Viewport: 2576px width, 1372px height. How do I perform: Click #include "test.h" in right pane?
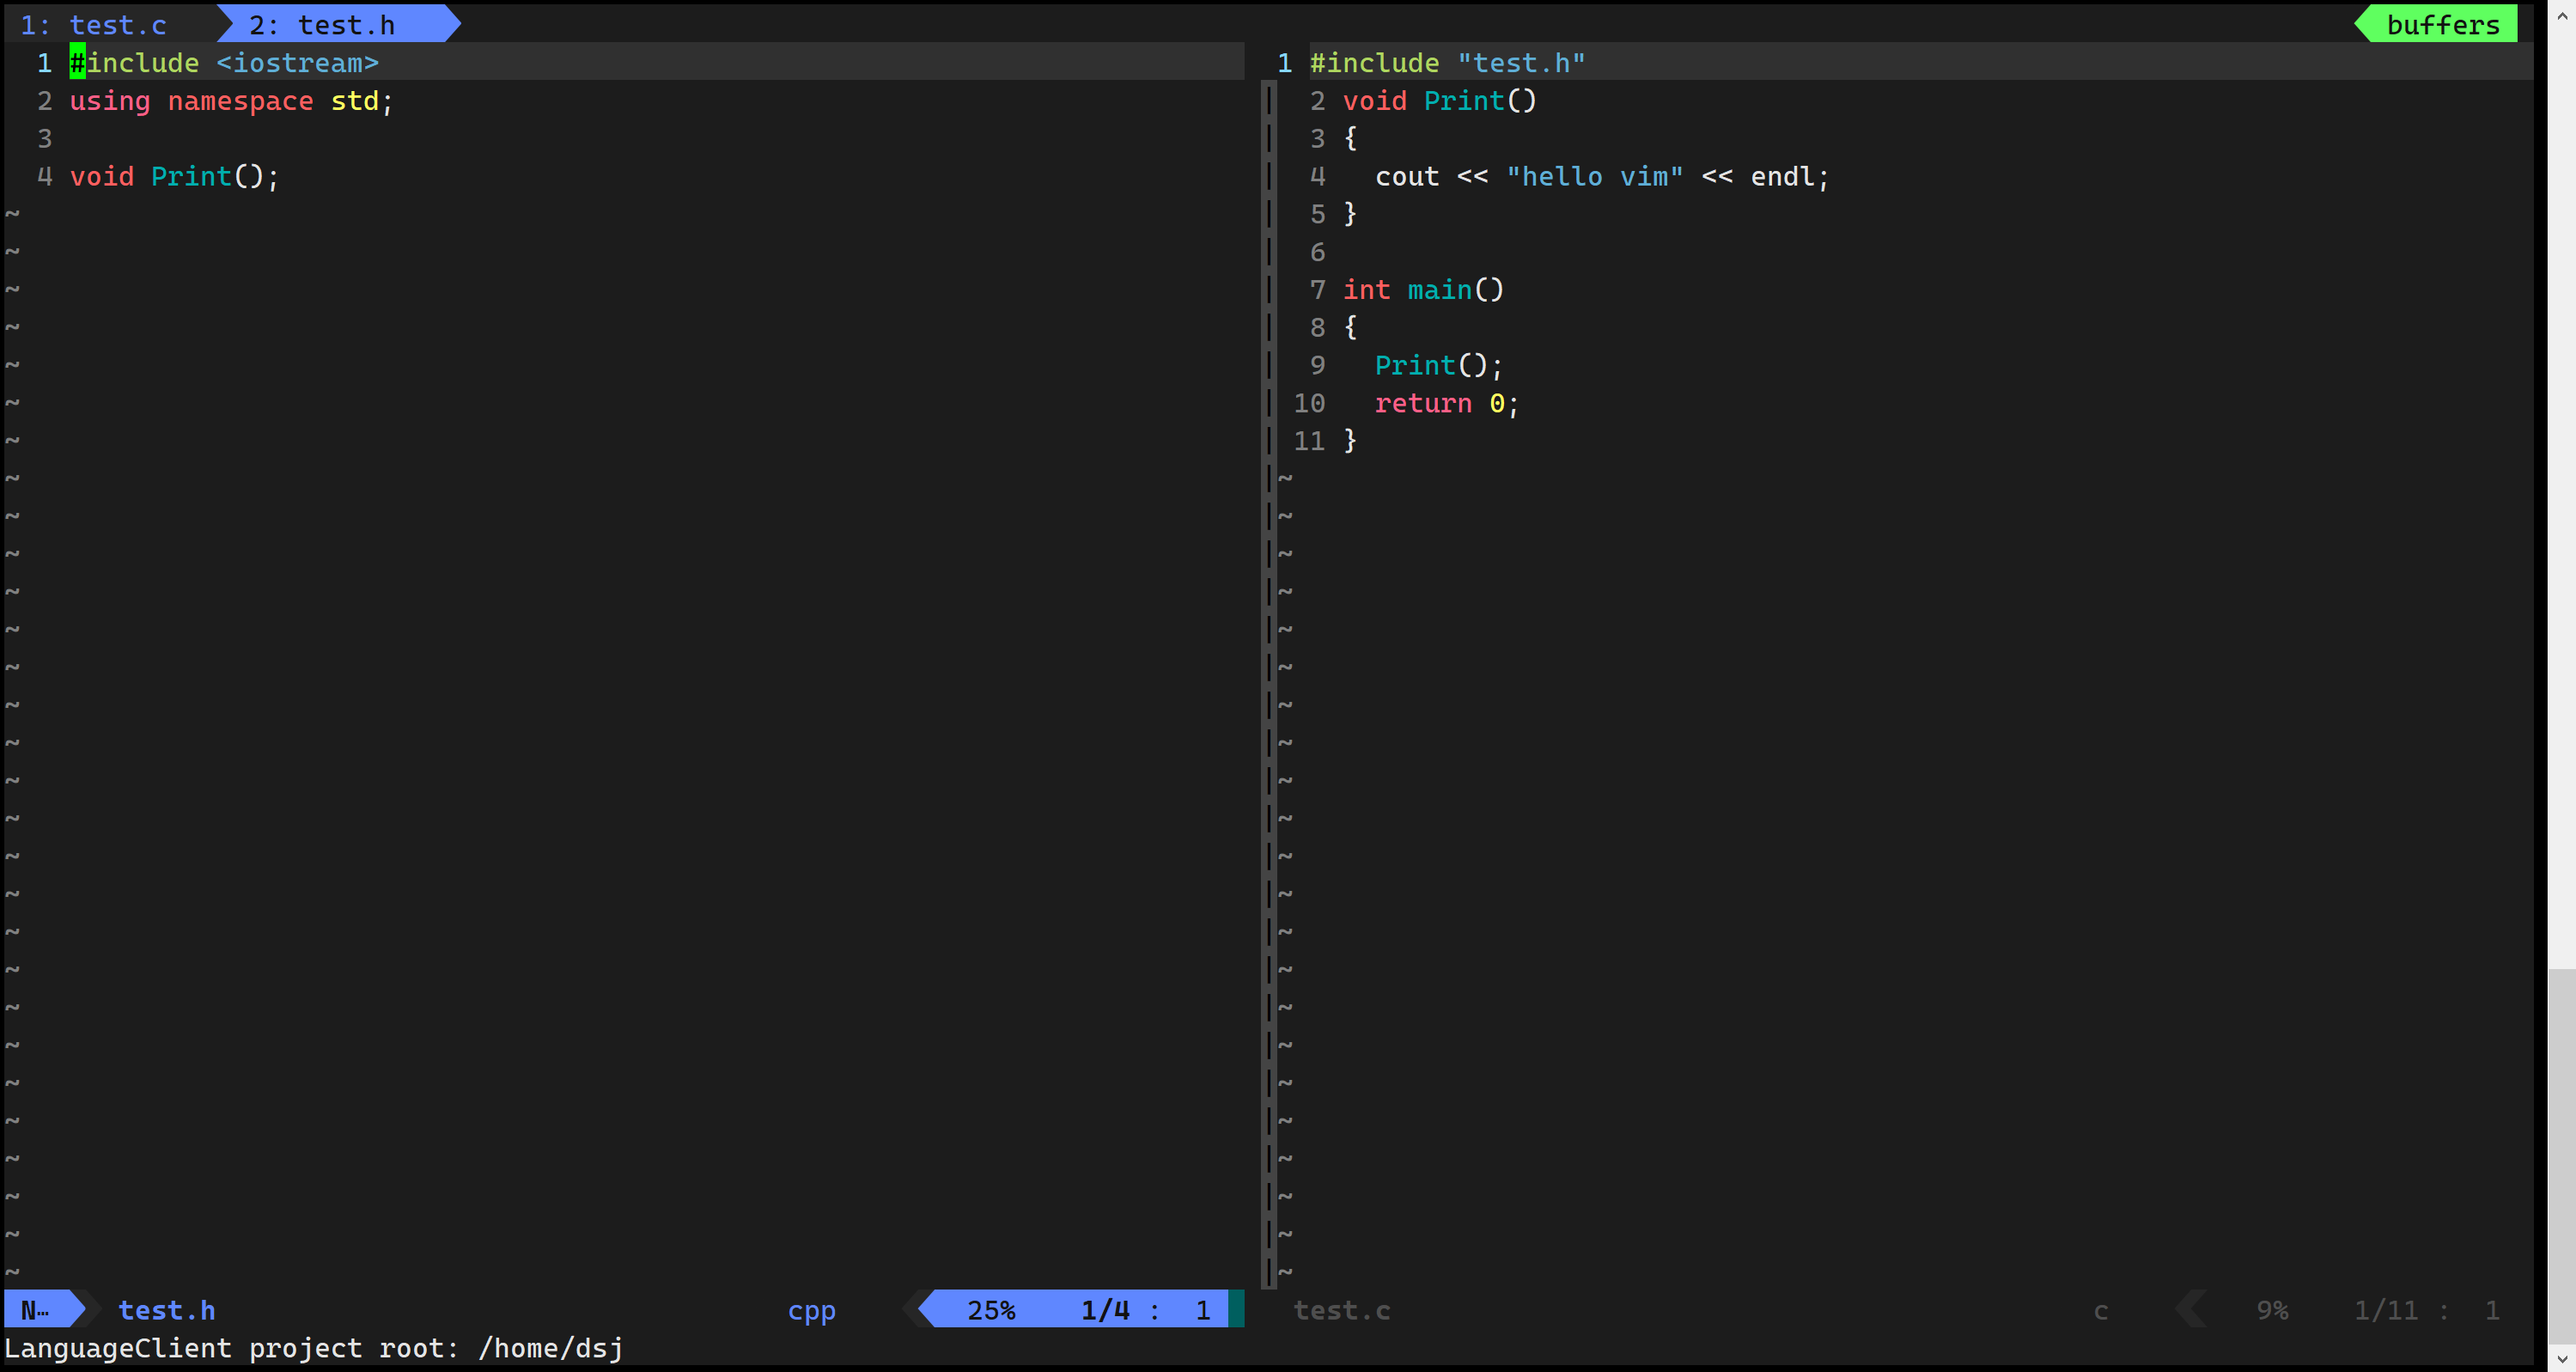1448,62
